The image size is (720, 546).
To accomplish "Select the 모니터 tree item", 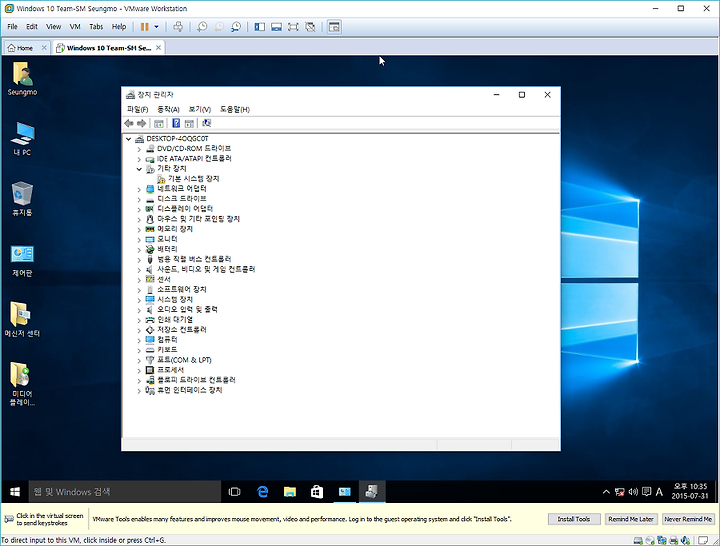I will tap(167, 239).
